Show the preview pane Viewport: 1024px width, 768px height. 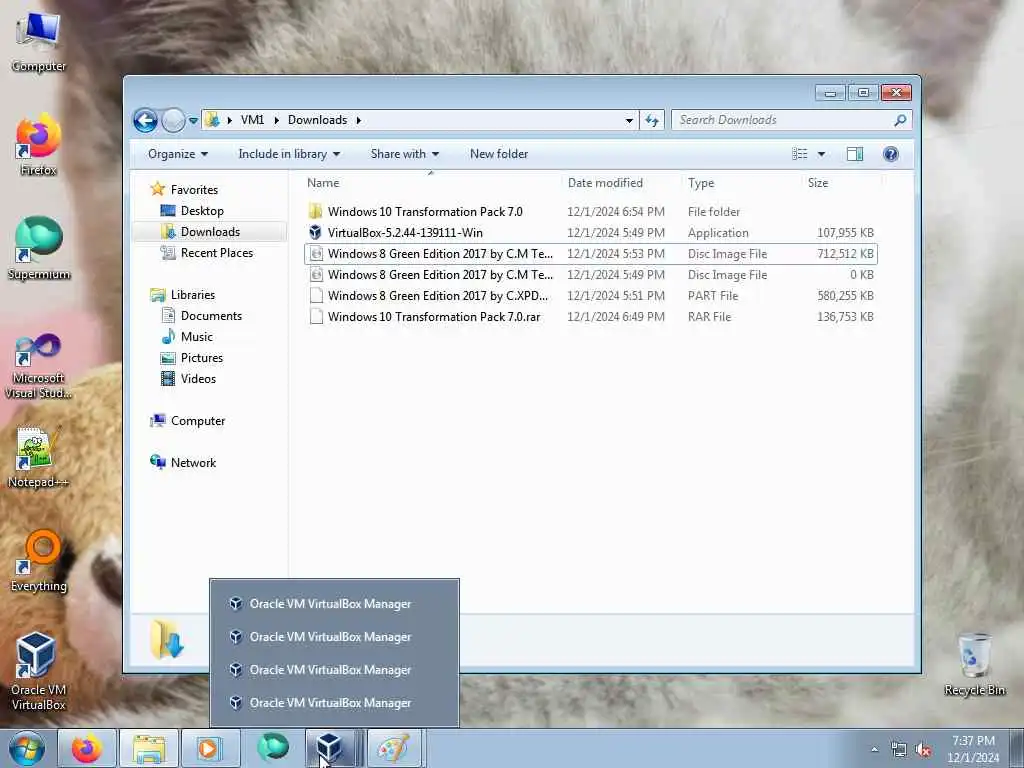pyautogui.click(x=855, y=154)
